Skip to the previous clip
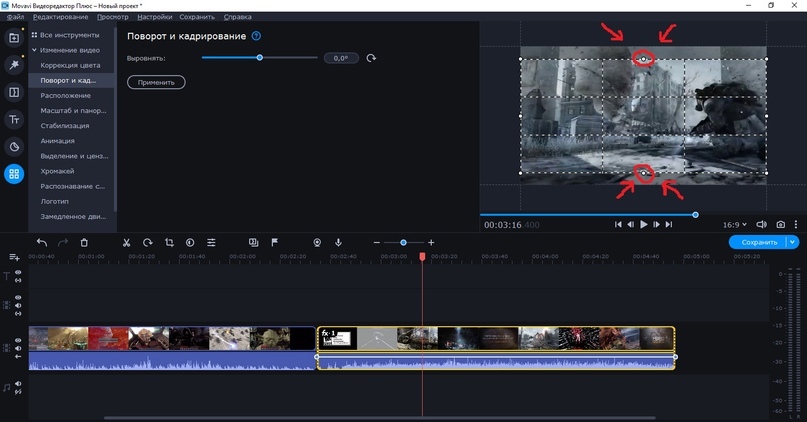 coord(618,224)
